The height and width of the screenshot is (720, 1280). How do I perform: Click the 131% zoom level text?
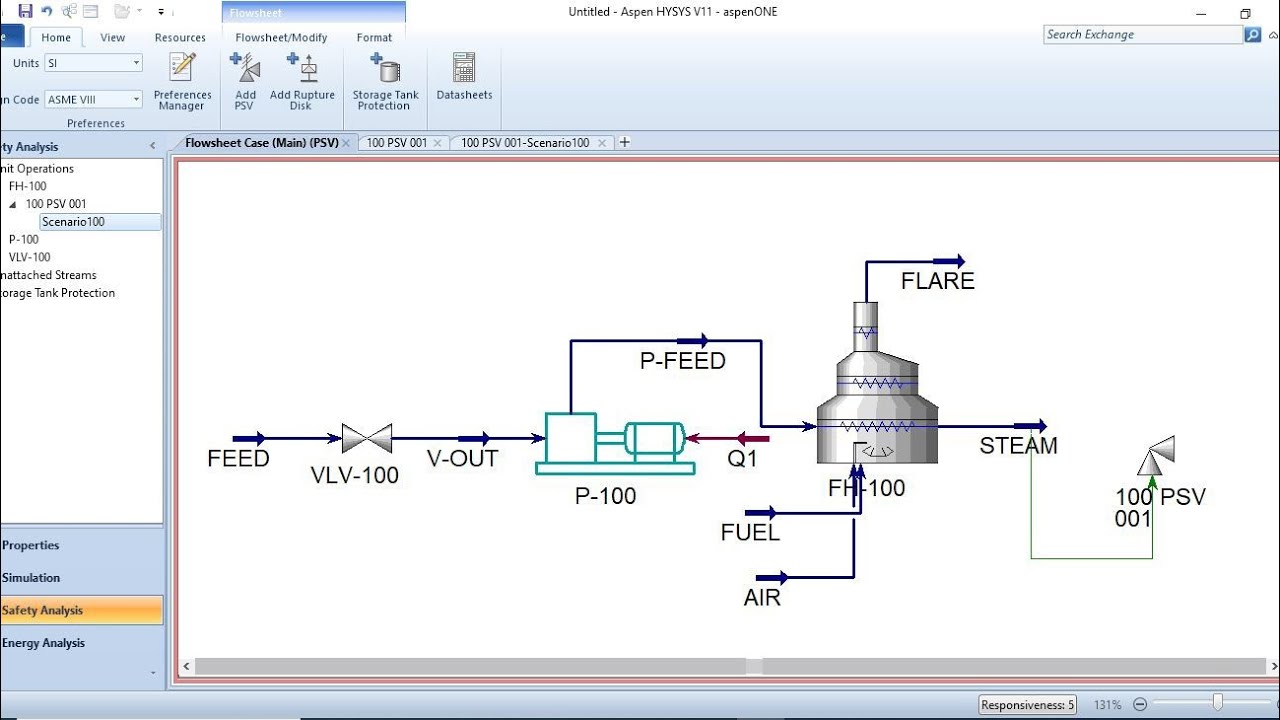1107,705
